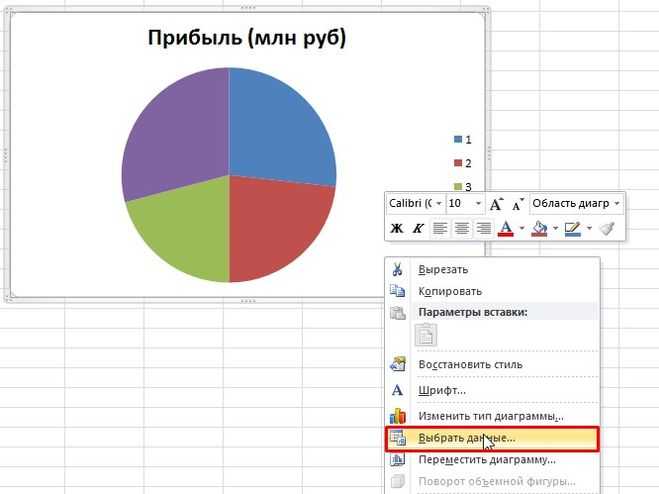Click legend label 1
Screen dimensions: 659x494
(x=468, y=140)
